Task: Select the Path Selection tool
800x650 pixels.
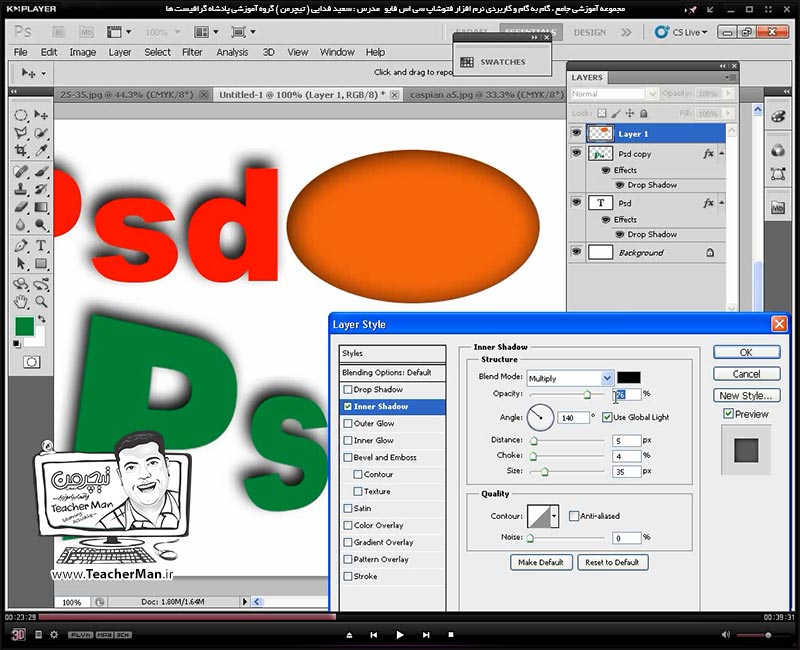Action: [20, 263]
